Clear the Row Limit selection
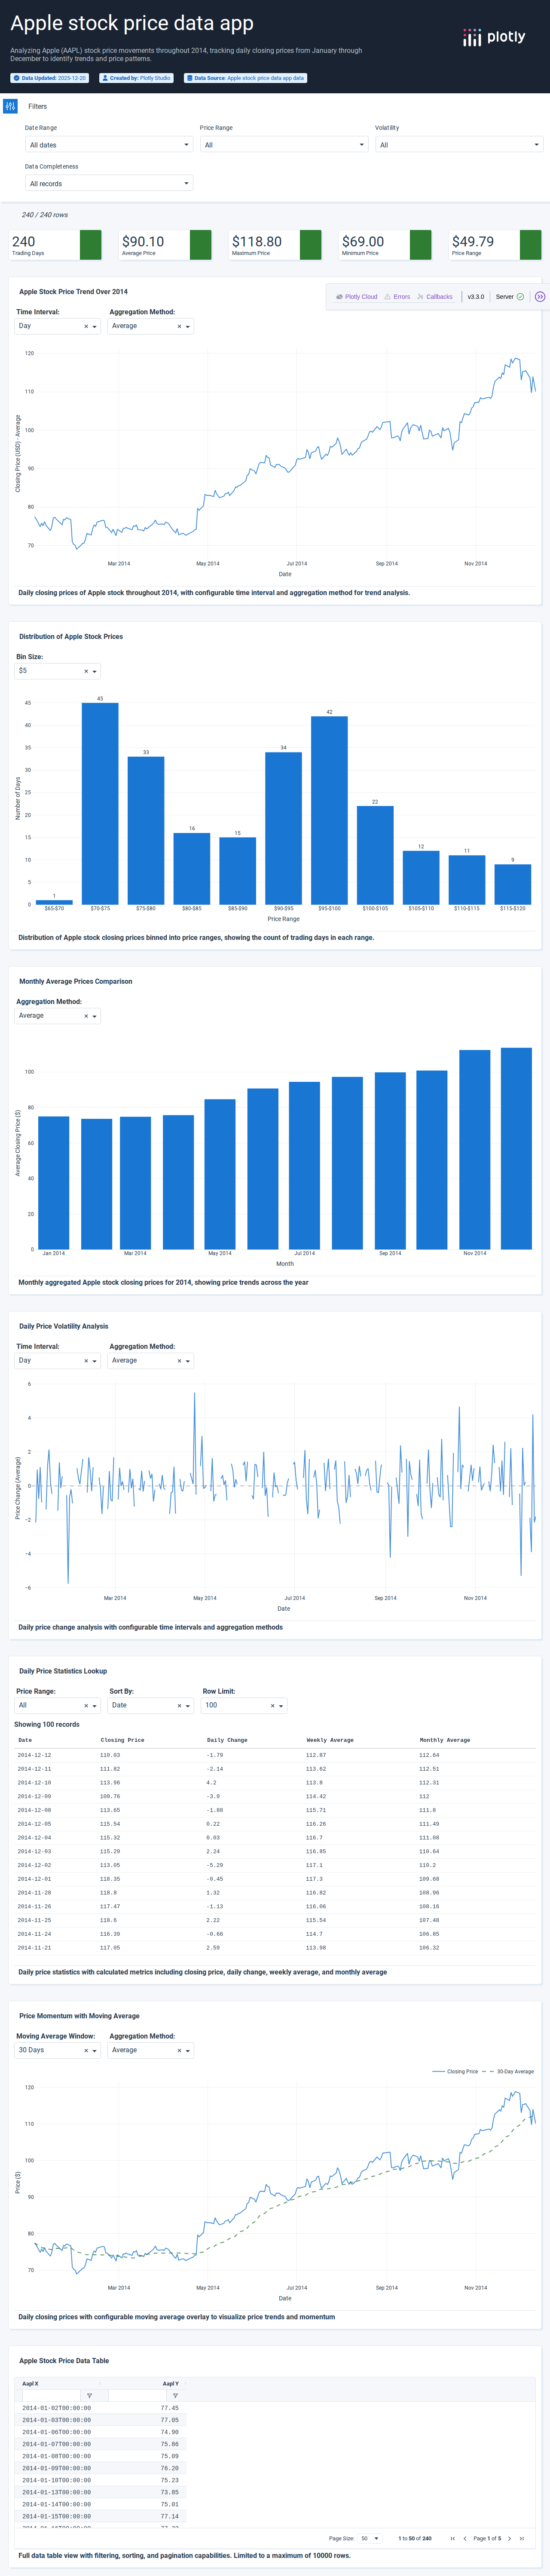The image size is (550, 2576). click(272, 1707)
